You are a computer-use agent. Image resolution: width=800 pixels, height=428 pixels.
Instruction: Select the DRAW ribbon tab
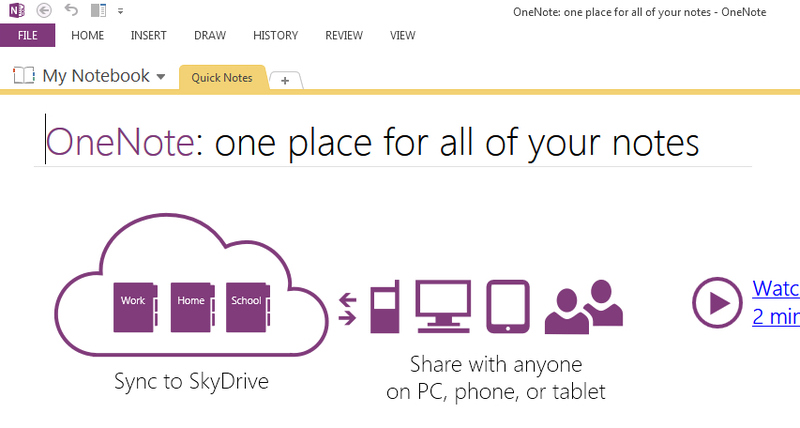pos(210,35)
